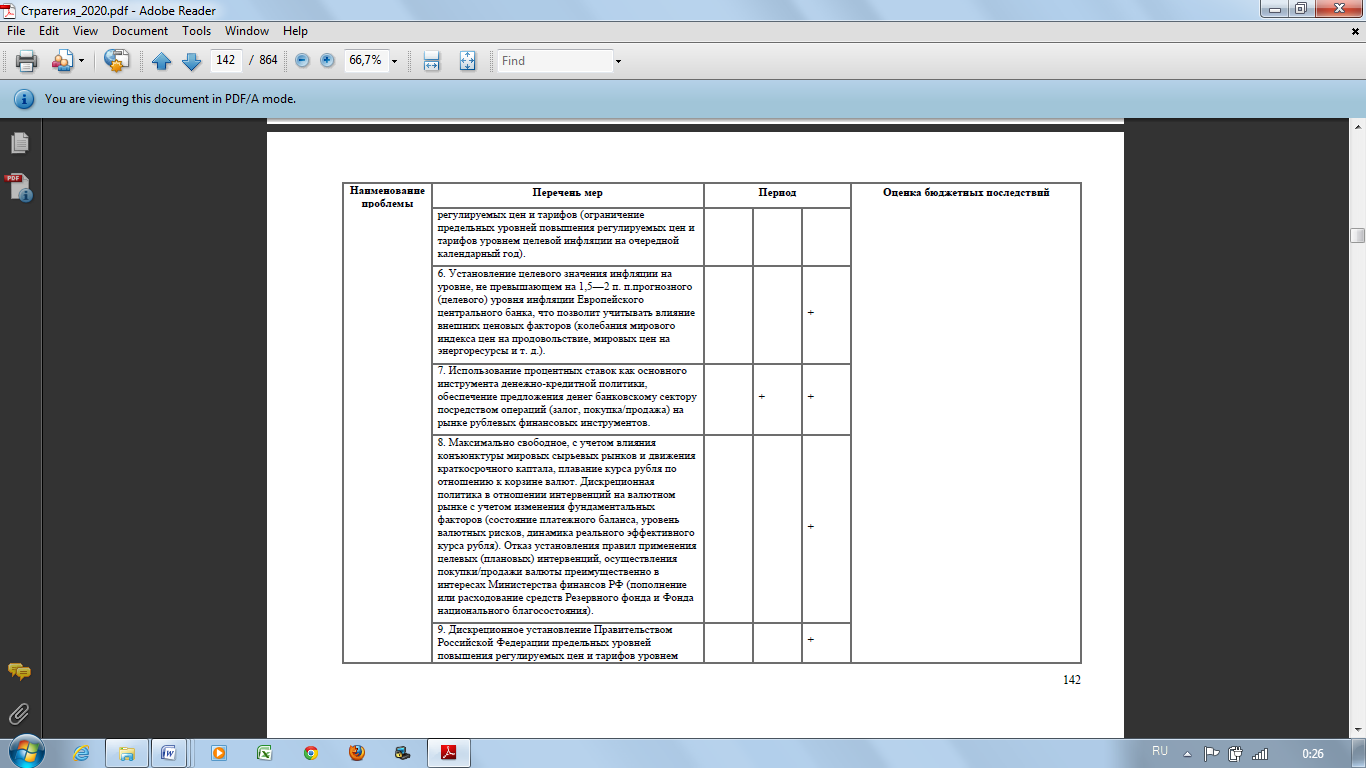Click the total page count '864'
Viewport: 1366px width, 768px height.
tap(268, 61)
